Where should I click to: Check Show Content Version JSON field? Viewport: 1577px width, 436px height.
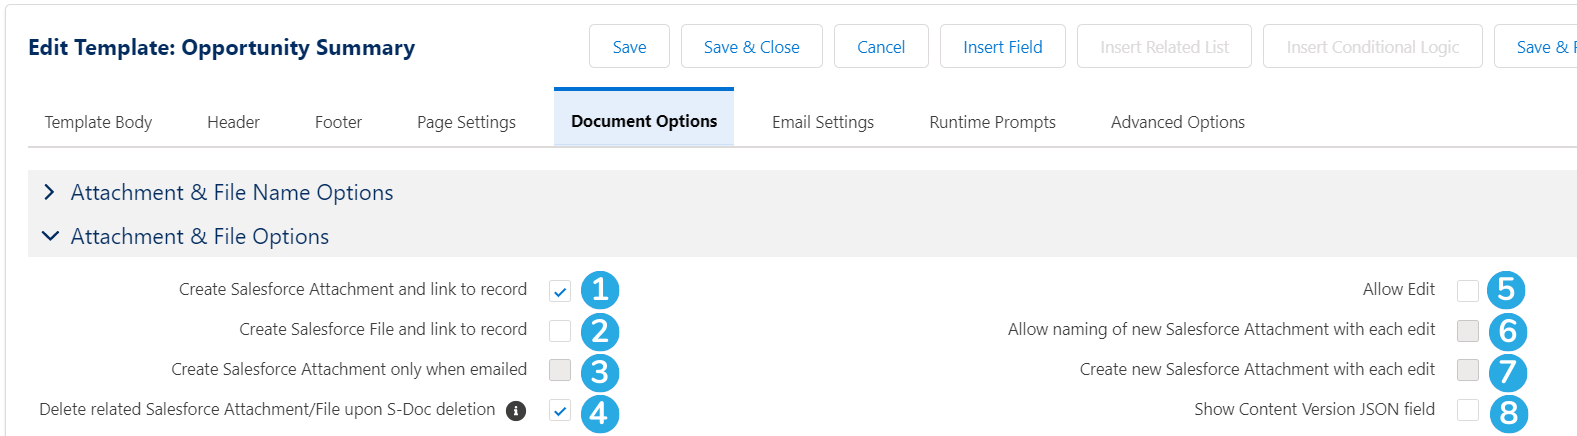click(x=1468, y=410)
